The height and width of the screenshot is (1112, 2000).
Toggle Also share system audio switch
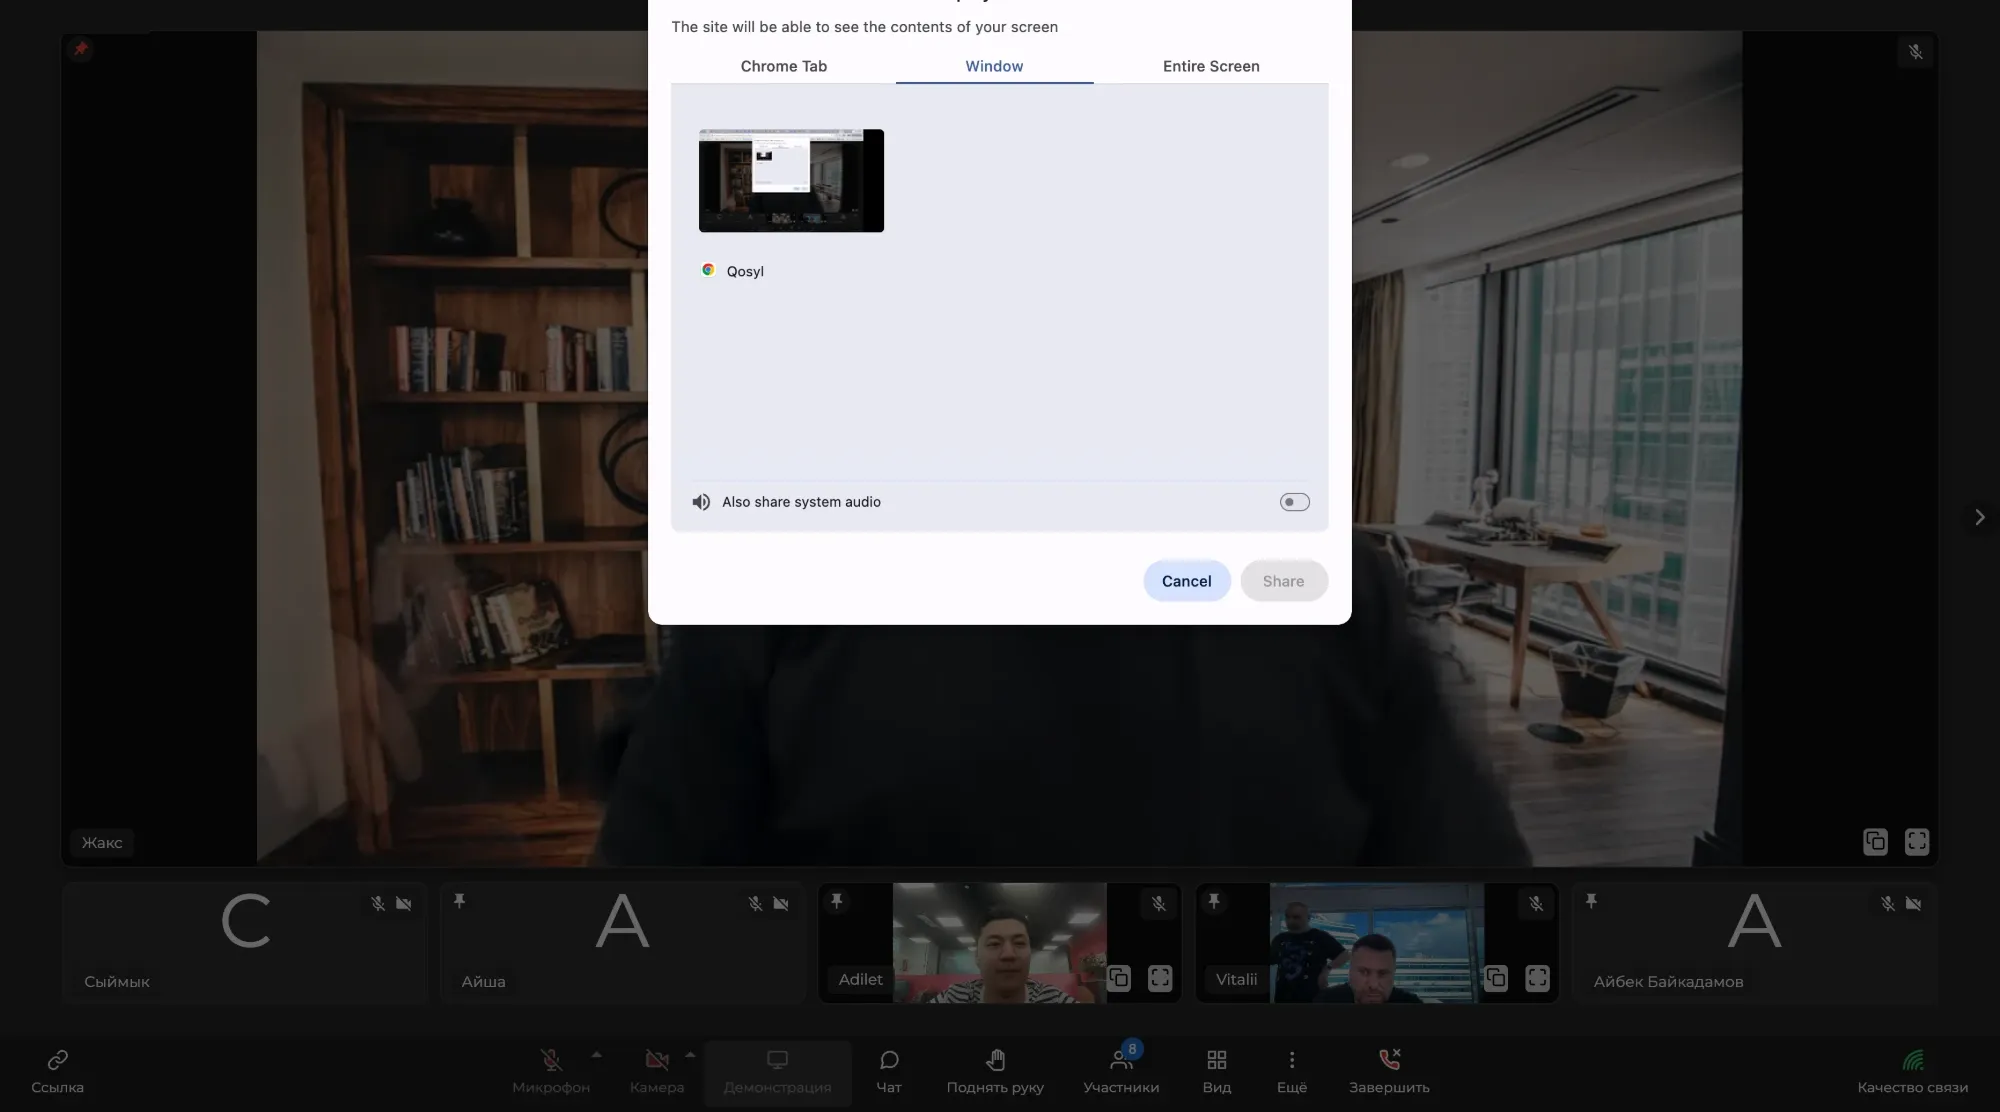click(1294, 502)
